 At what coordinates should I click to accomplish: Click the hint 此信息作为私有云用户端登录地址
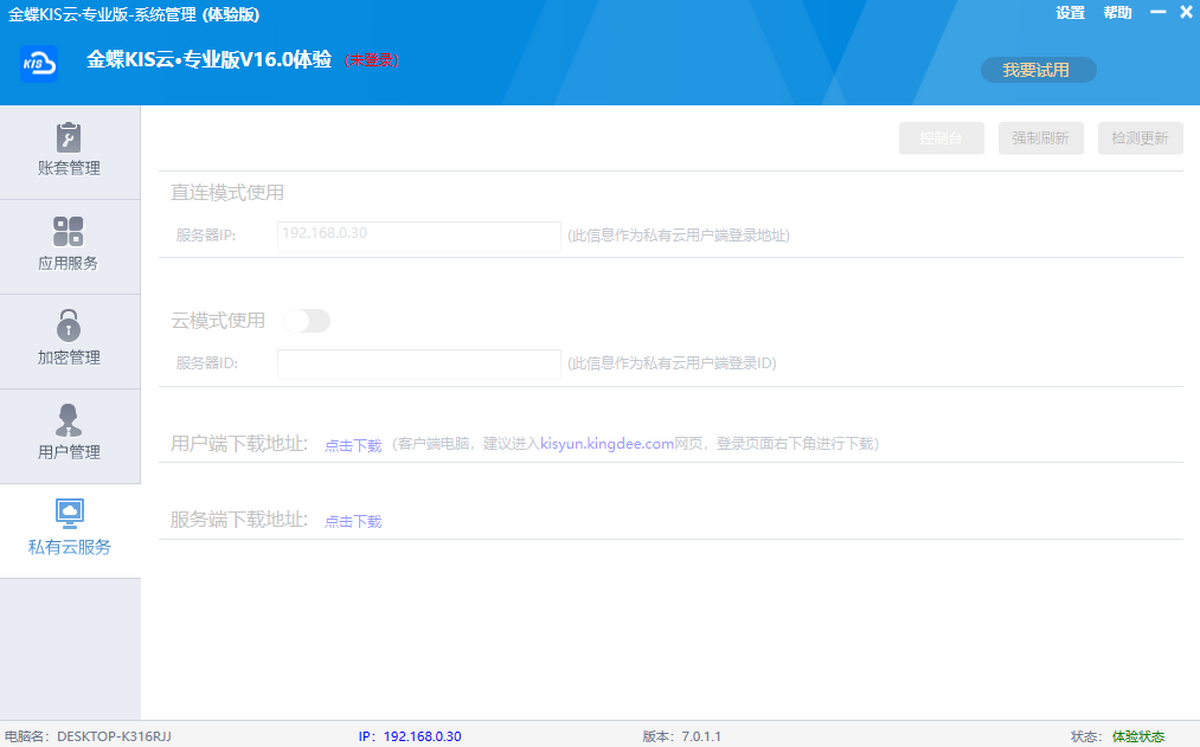click(x=679, y=236)
